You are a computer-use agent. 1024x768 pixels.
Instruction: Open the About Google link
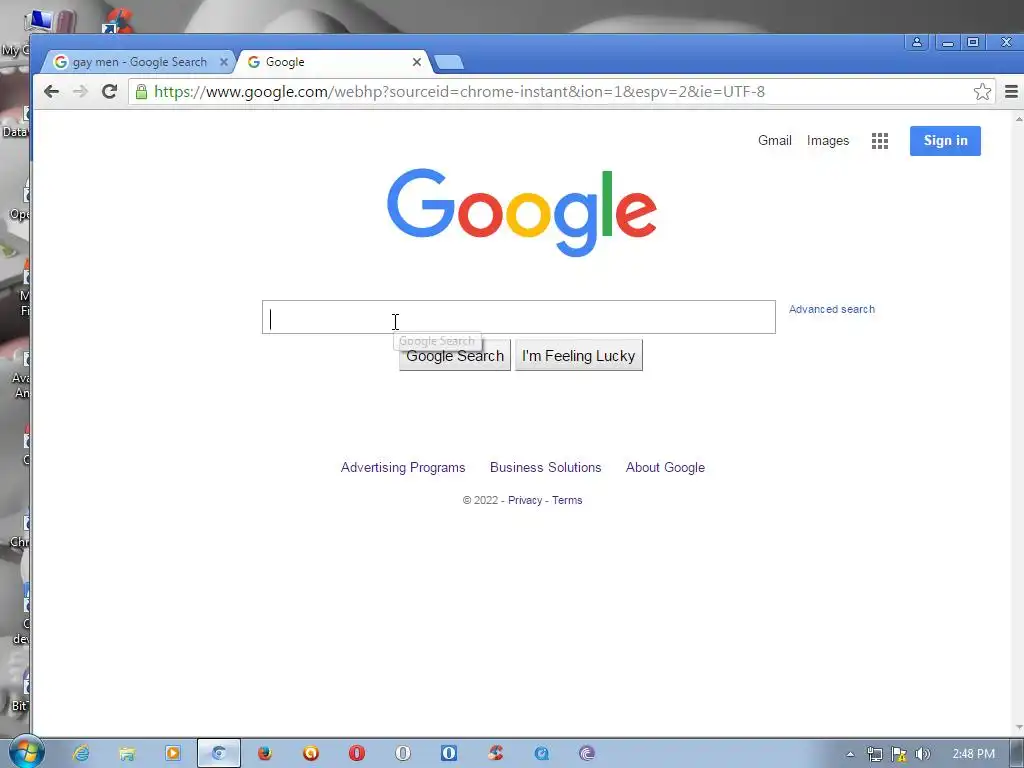click(665, 468)
